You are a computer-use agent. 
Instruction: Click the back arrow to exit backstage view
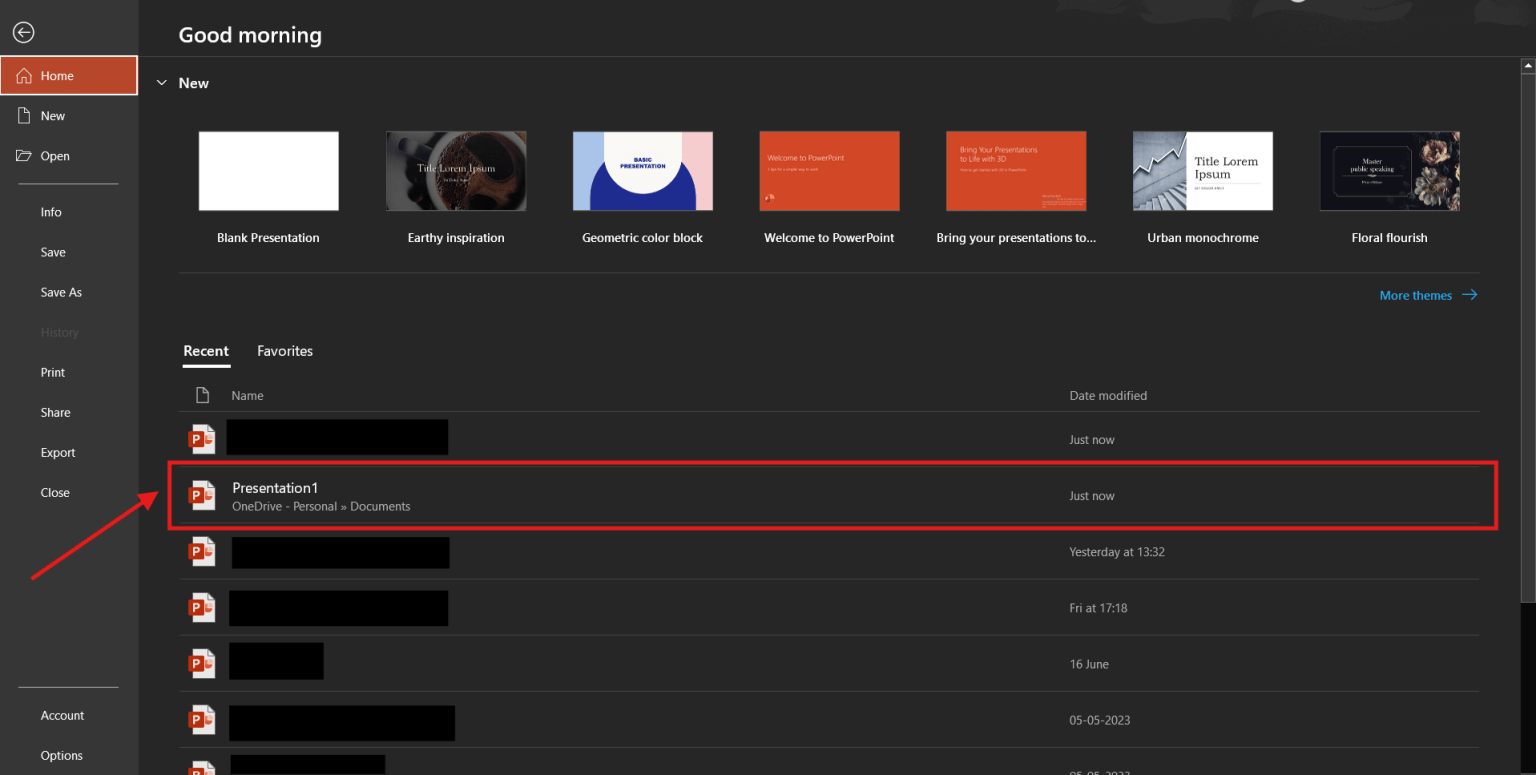point(23,32)
